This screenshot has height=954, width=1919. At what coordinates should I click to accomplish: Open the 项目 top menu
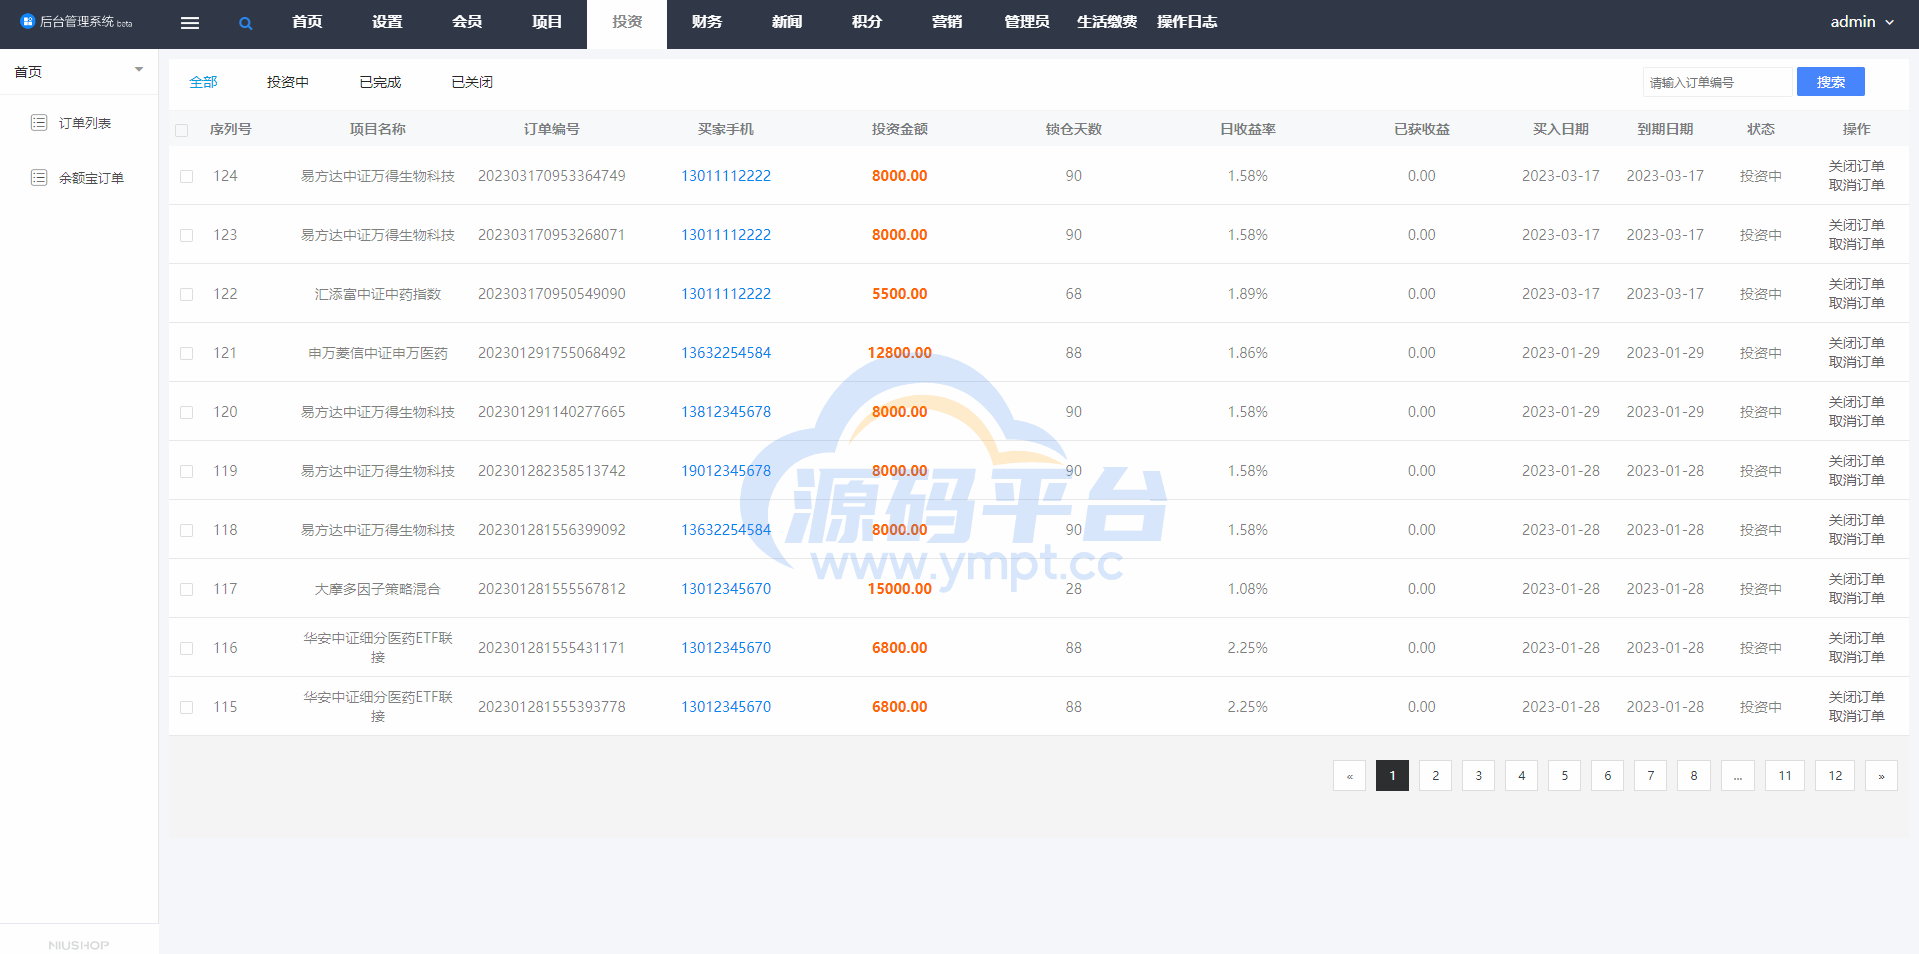point(547,22)
